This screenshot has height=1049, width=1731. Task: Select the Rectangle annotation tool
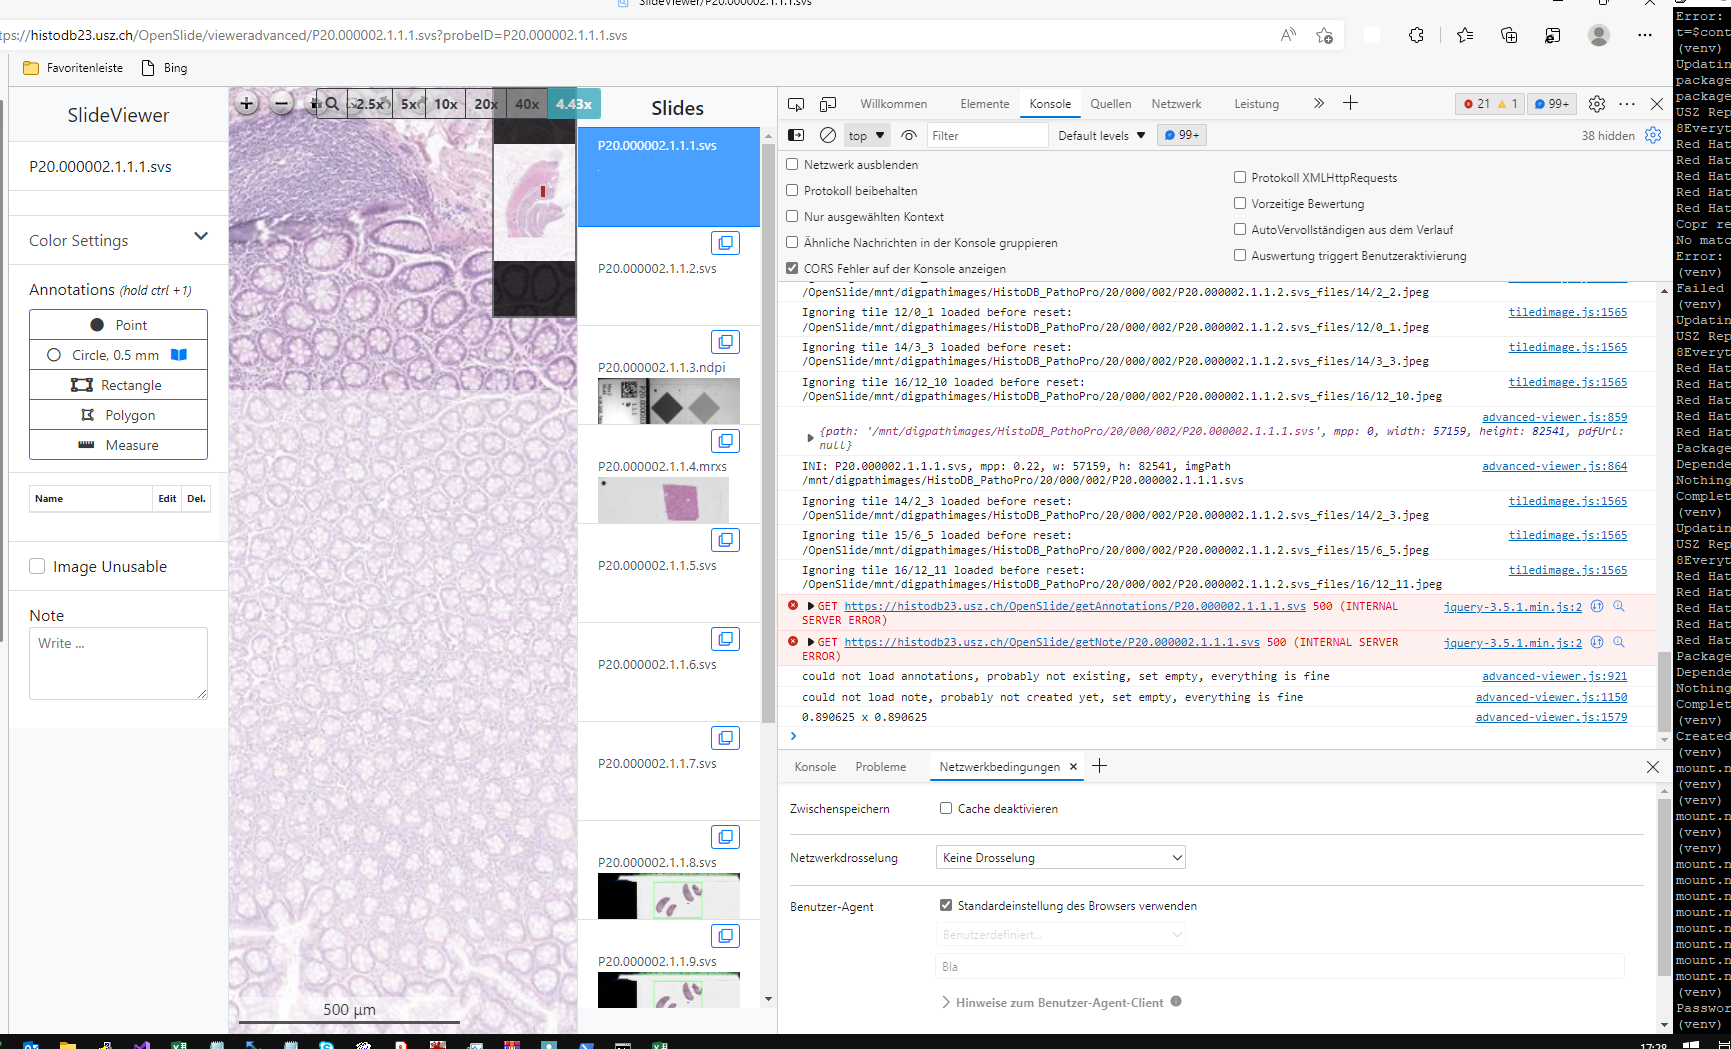(118, 384)
